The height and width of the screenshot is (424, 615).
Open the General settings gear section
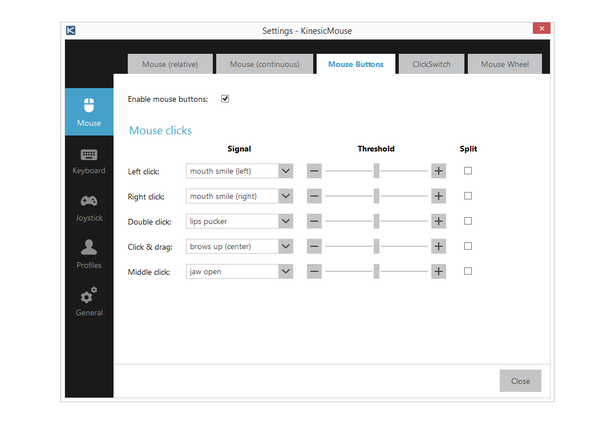(x=89, y=302)
